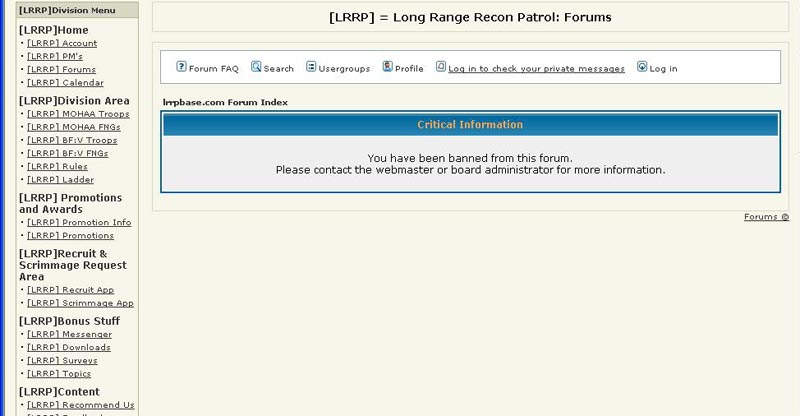Launch [LRRP] Messenger link
Image resolution: width=800 pixels, height=416 pixels.
pyautogui.click(x=69, y=334)
